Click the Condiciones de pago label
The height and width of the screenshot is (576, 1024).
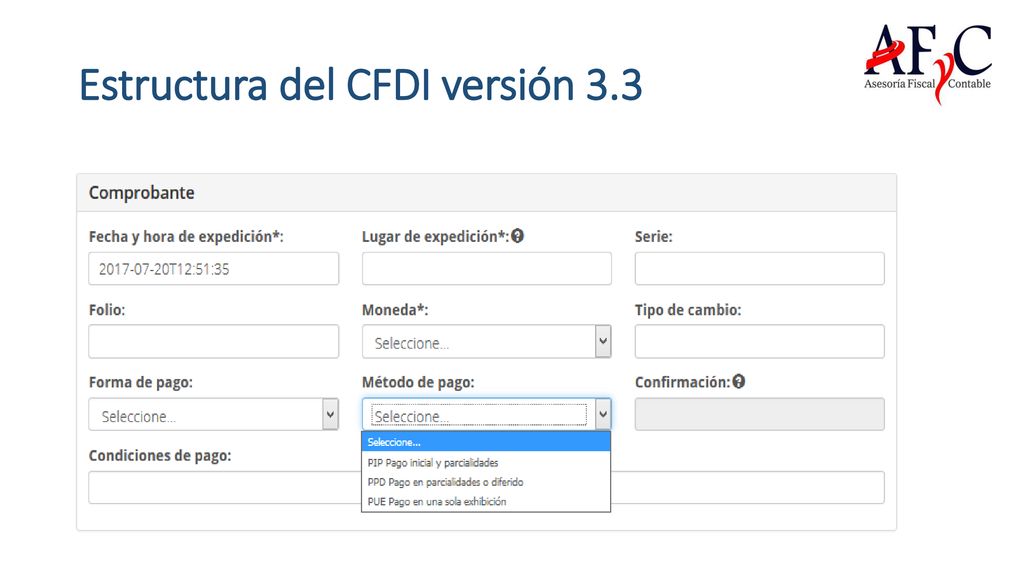click(x=160, y=455)
